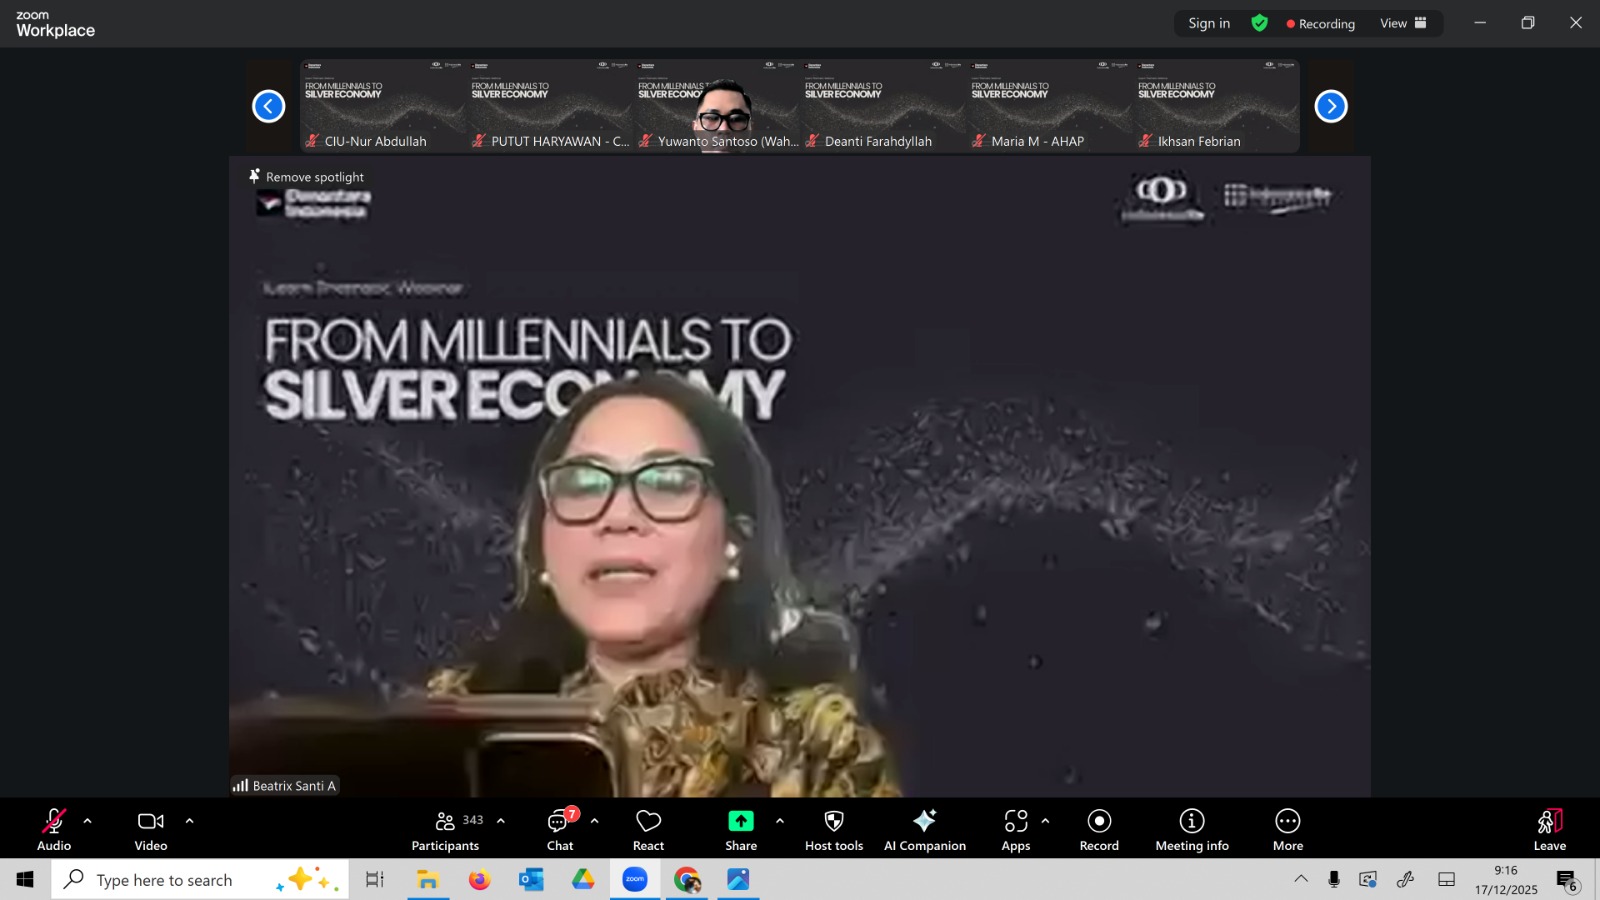Open the More options menu
This screenshot has height=900, width=1600.
[x=1287, y=830]
